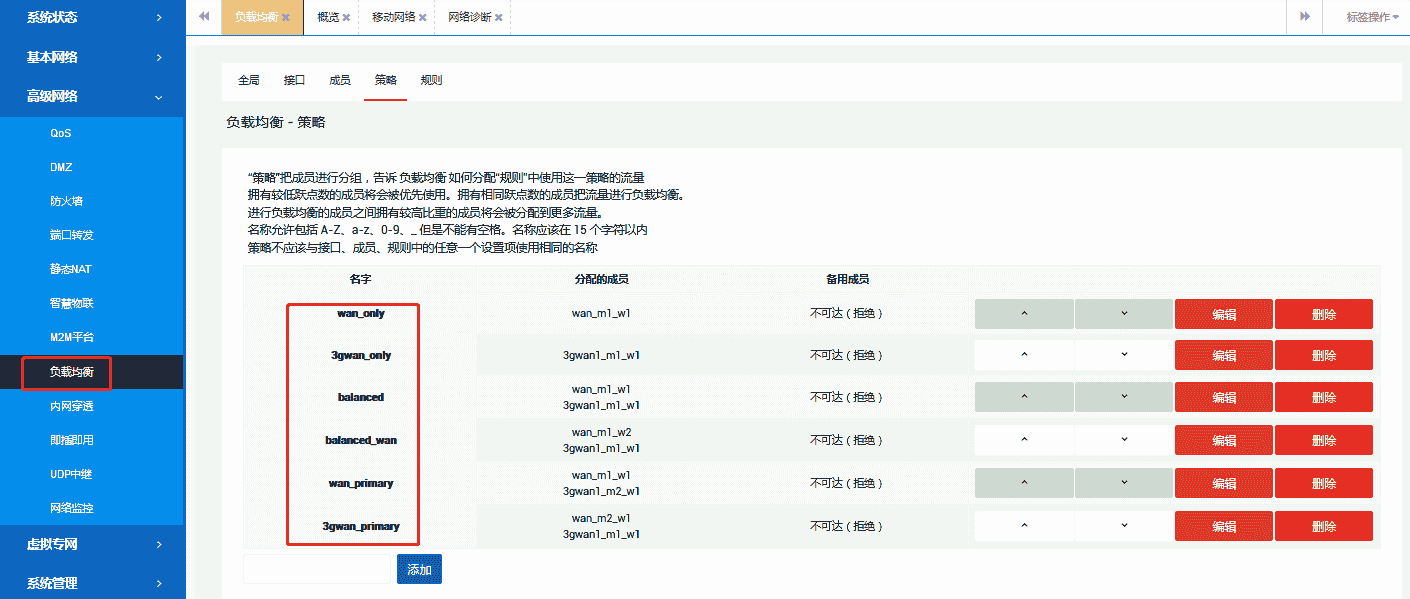
Task: Close the 概览 tab with x icon
Action: click(x=346, y=18)
